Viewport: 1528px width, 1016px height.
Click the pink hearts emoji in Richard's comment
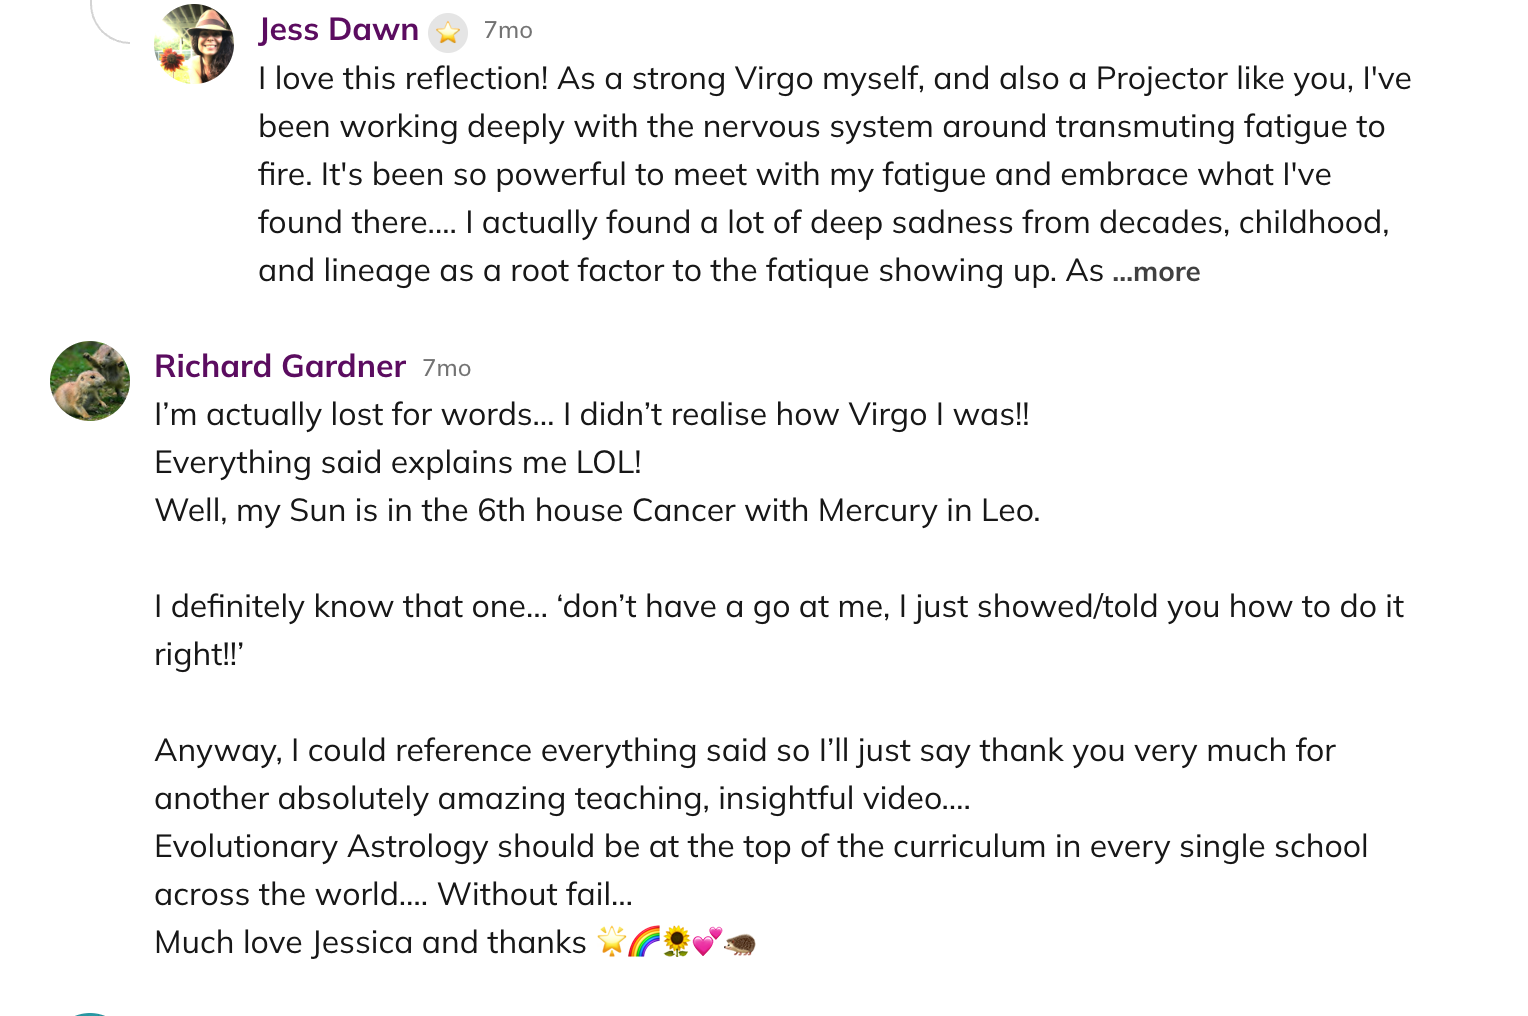tap(707, 942)
